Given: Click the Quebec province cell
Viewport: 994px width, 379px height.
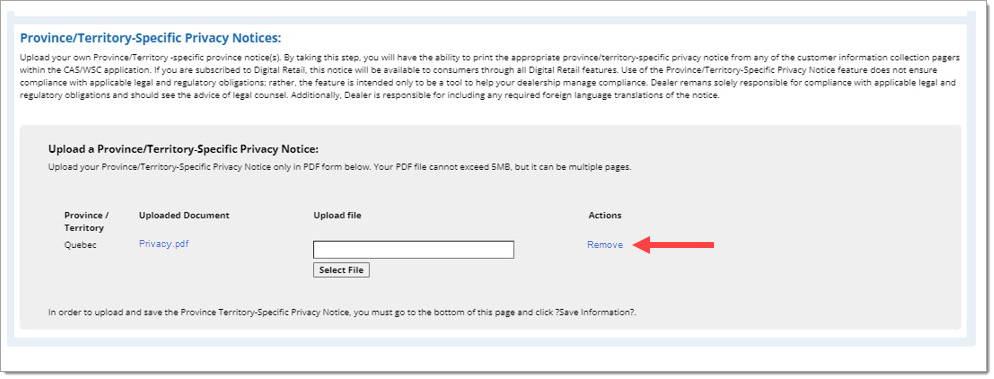Looking at the screenshot, I should click(x=81, y=245).
